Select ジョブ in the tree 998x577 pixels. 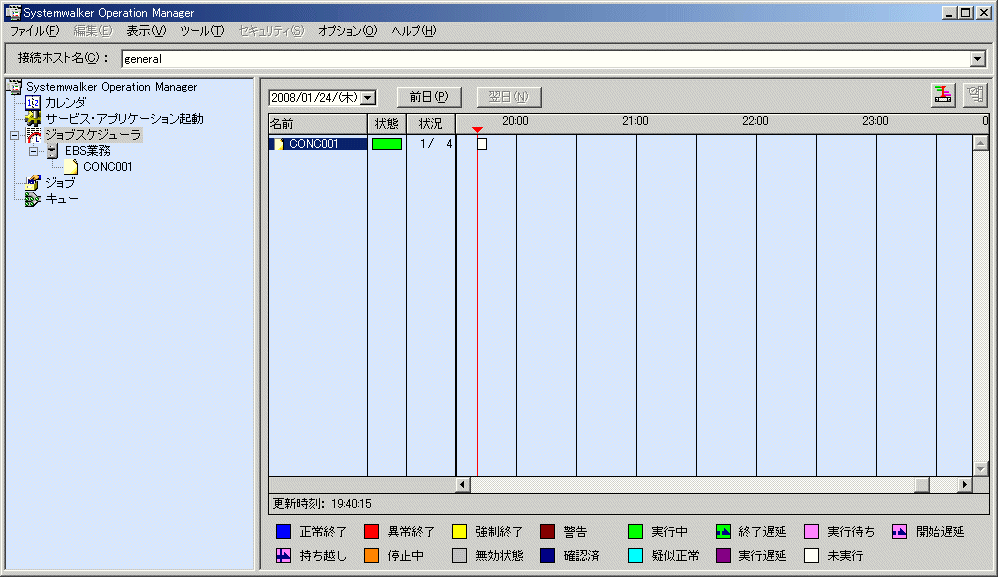pos(60,183)
